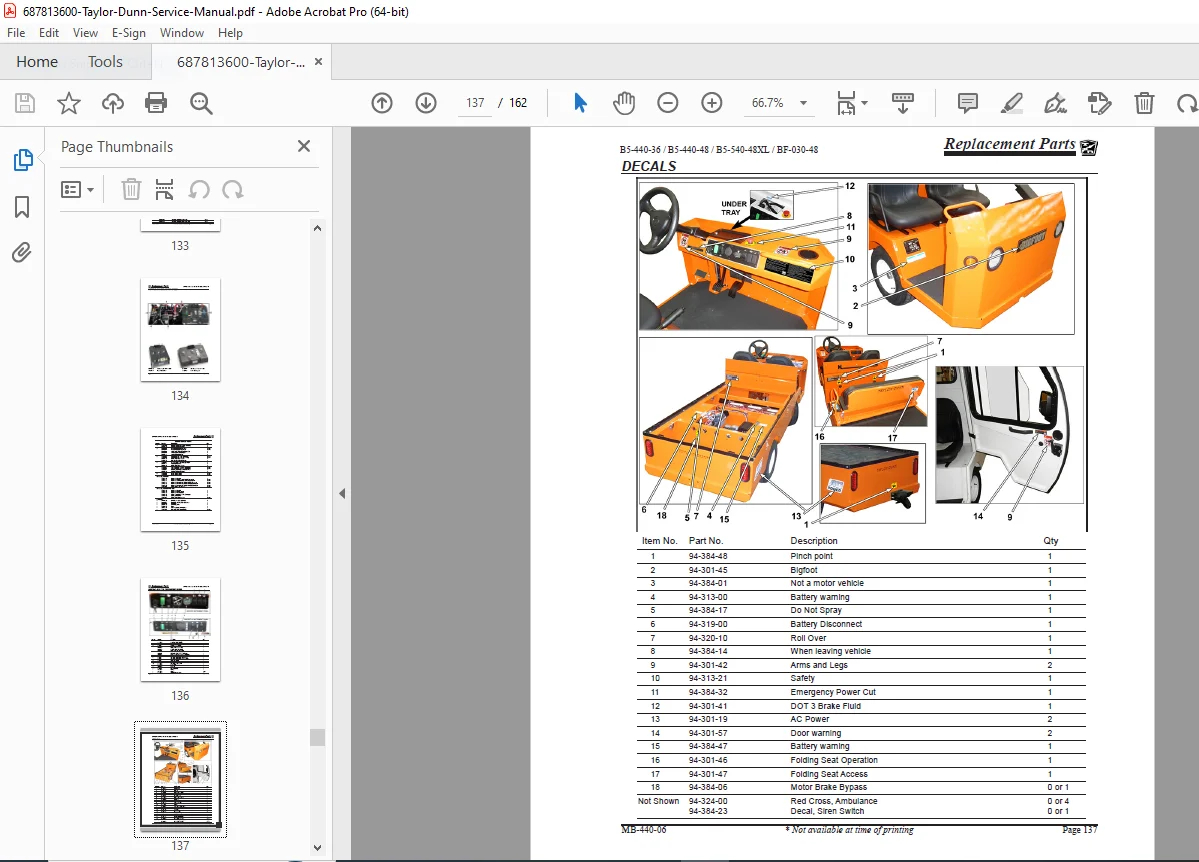
Task: Add the document to starred files
Action: (x=69, y=102)
